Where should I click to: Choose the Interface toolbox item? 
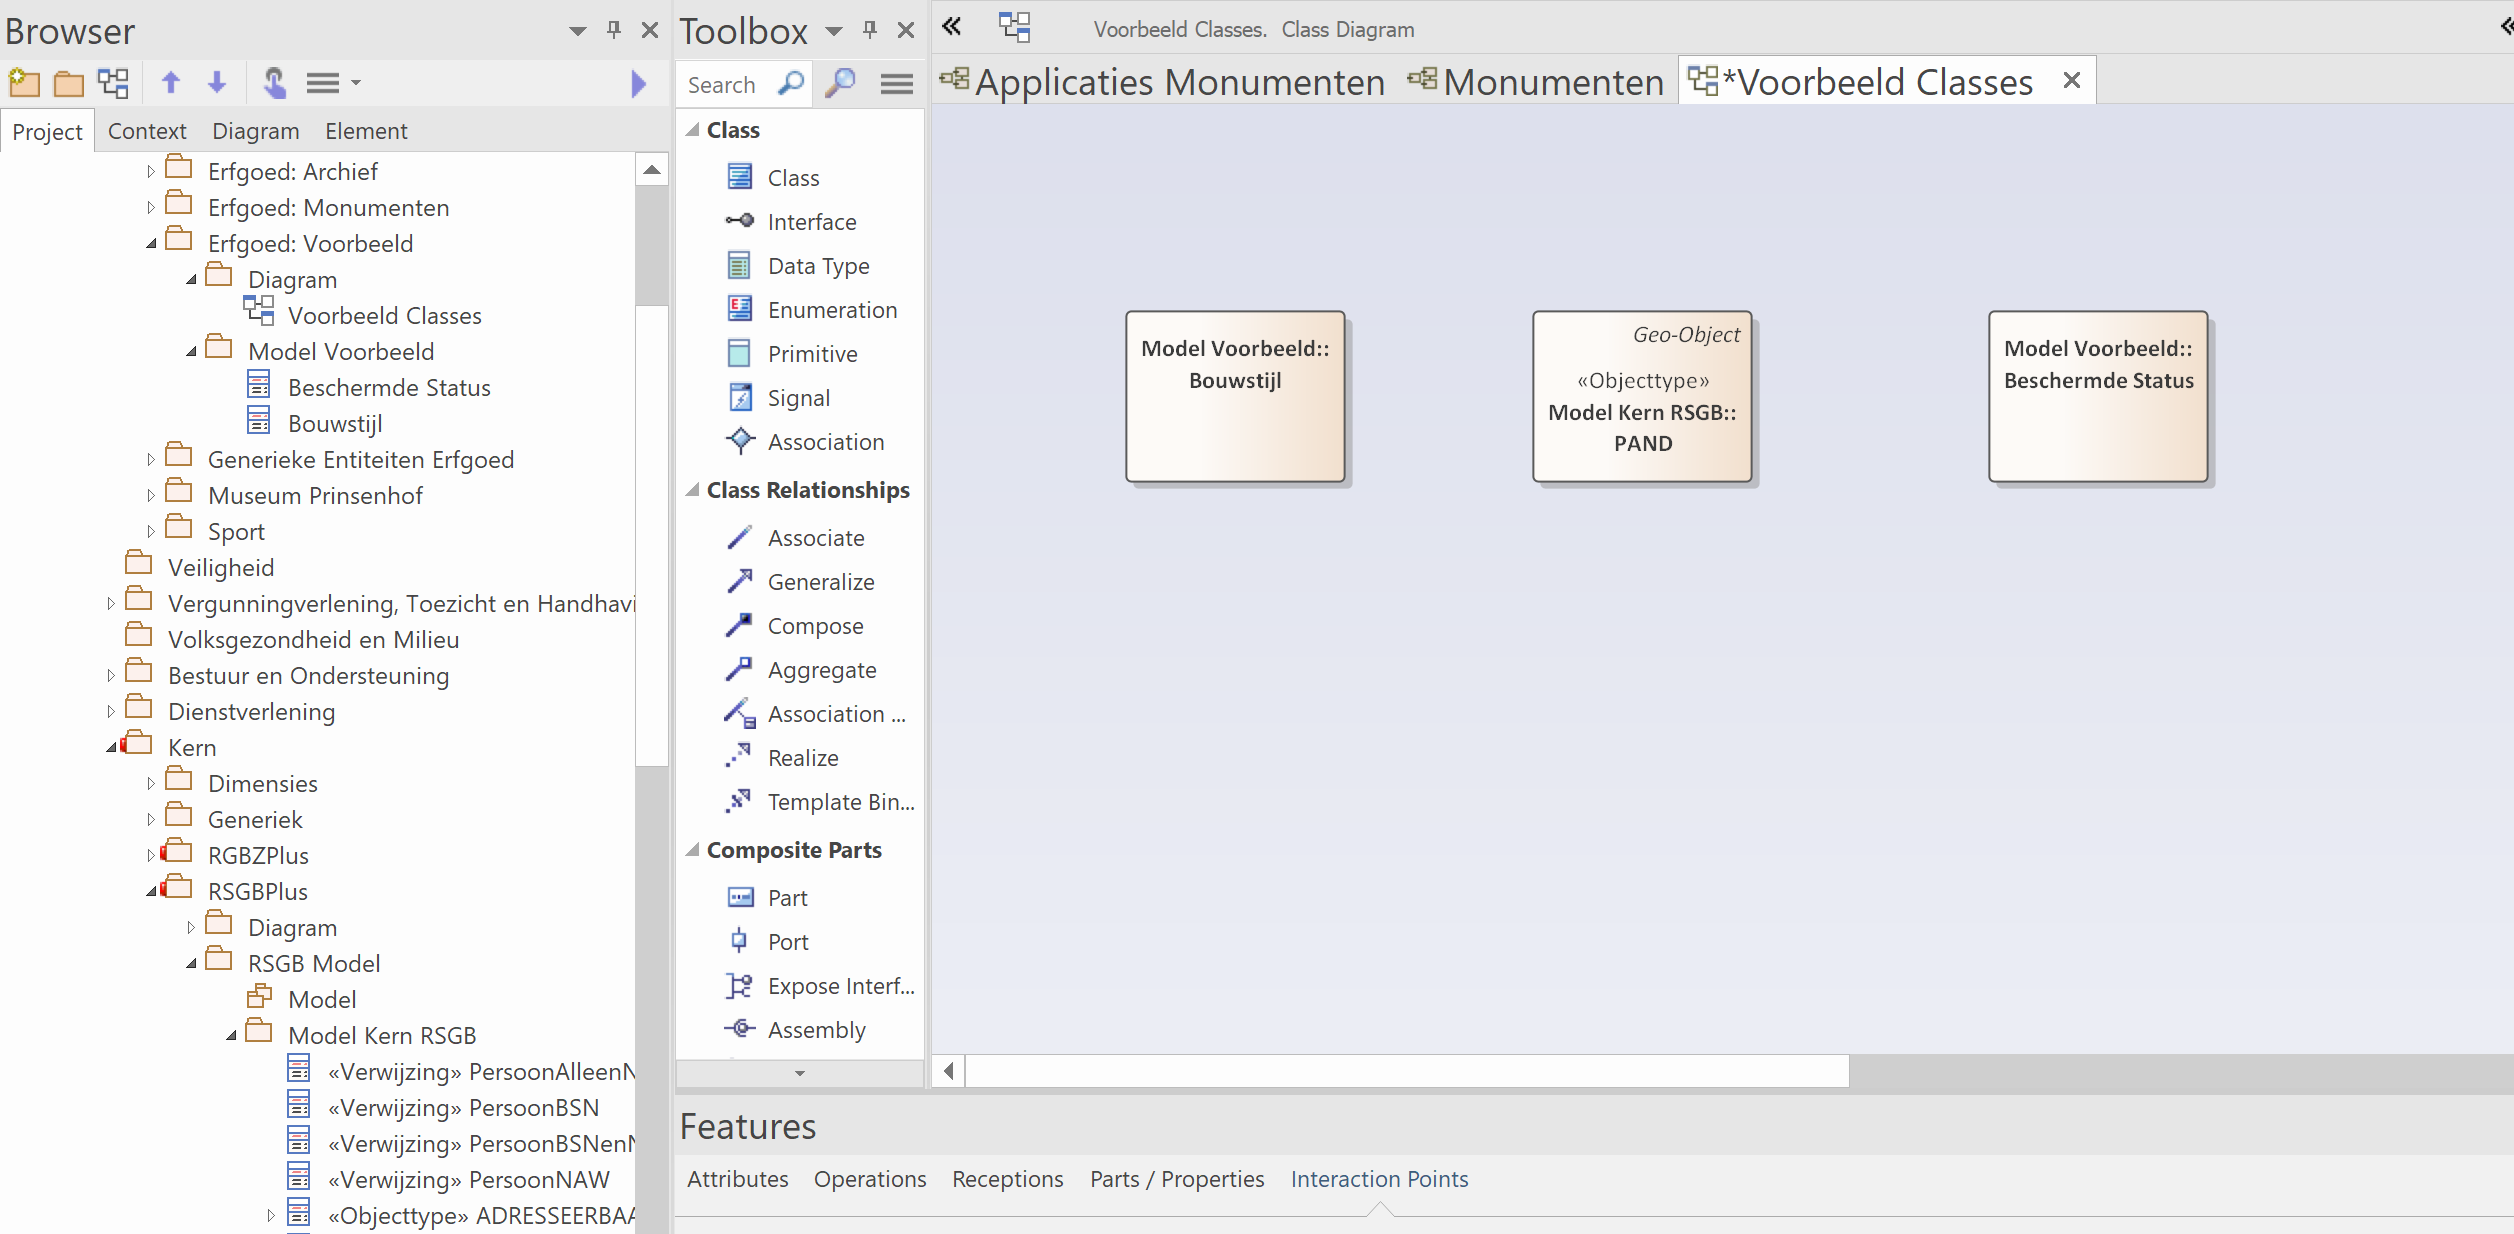[x=811, y=222]
